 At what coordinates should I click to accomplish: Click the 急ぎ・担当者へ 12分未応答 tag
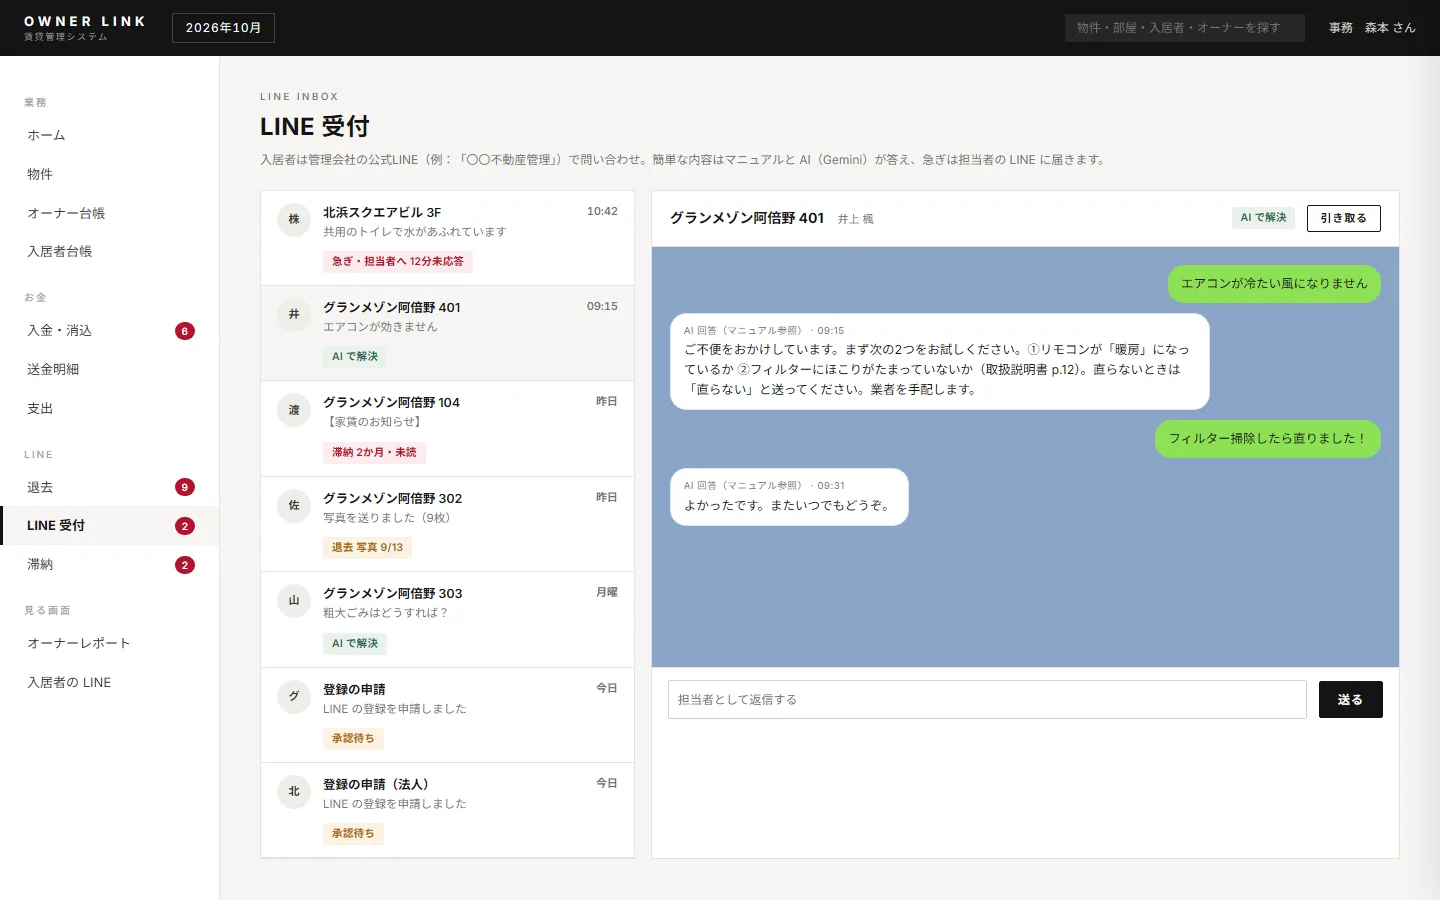coord(398,261)
